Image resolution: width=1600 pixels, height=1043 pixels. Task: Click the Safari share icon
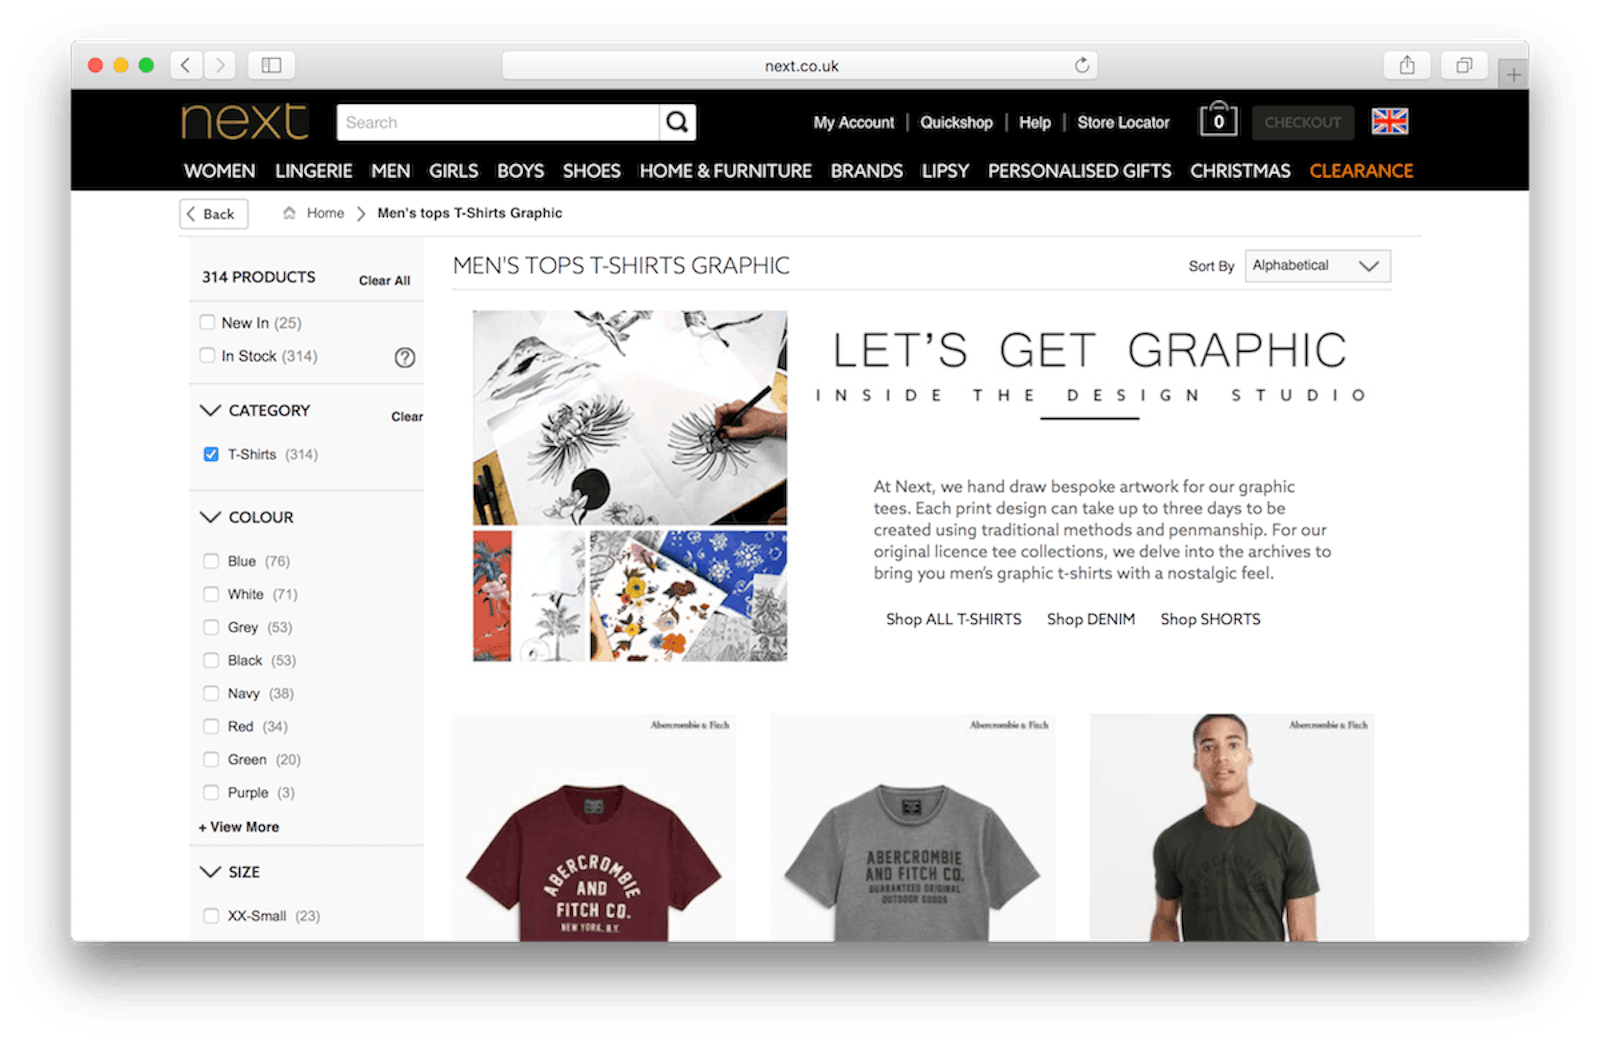click(1407, 65)
